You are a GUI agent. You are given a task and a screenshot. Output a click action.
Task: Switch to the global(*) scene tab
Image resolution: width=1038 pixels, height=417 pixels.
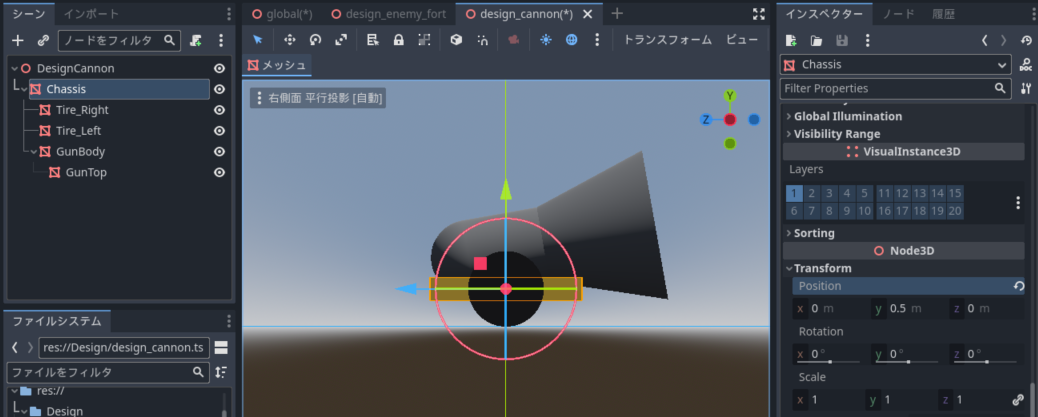pyautogui.click(x=282, y=13)
